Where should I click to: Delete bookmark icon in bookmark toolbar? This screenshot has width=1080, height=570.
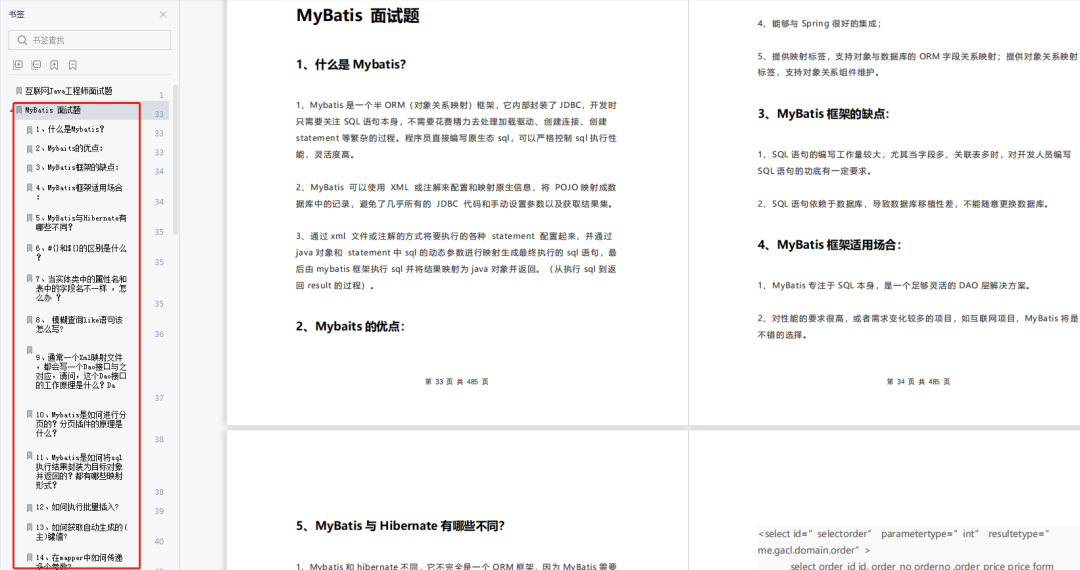72,65
